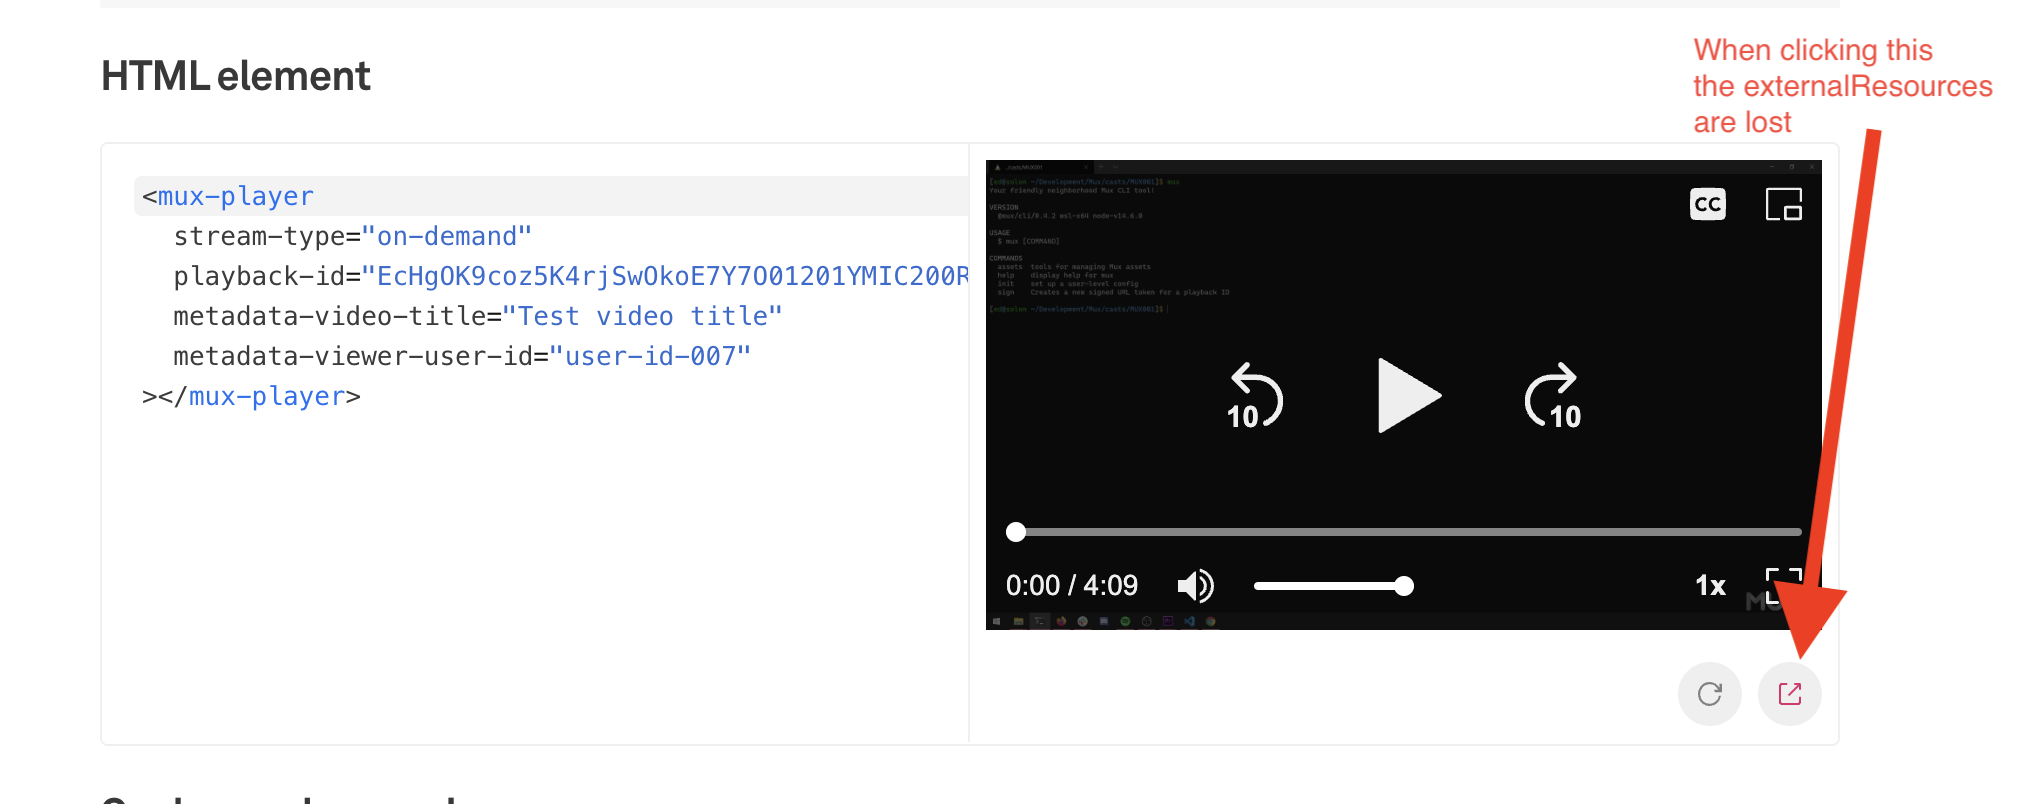The width and height of the screenshot is (2032, 804).
Task: Skip forward 10 seconds in the video
Action: click(1553, 396)
